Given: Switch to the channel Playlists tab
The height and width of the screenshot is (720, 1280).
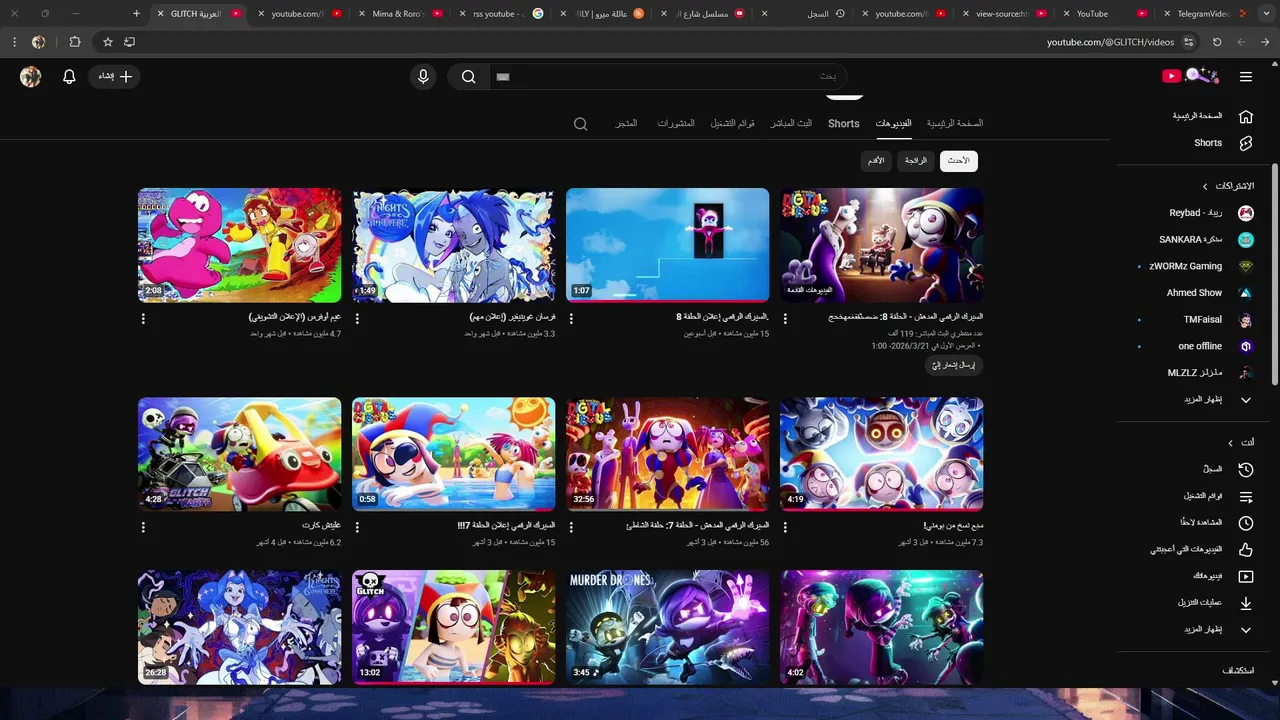Looking at the screenshot, I should tap(733, 124).
